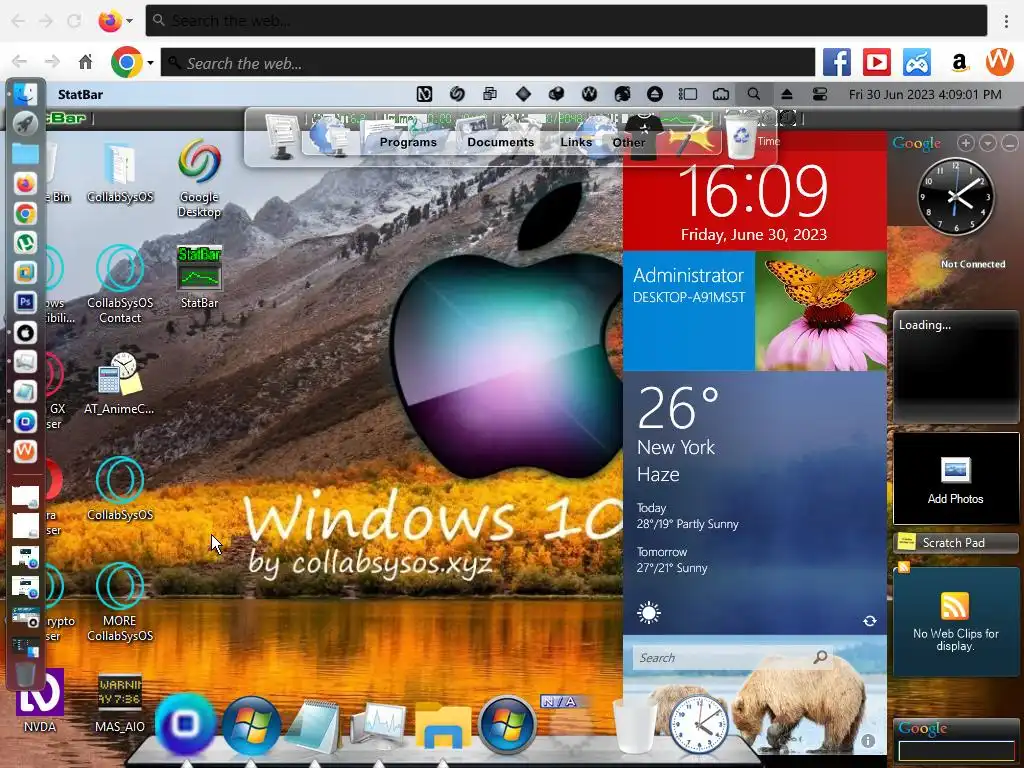Screen dimensions: 1024x768
Task: Click the N icon in StatBar menu bar
Action: coord(424,95)
